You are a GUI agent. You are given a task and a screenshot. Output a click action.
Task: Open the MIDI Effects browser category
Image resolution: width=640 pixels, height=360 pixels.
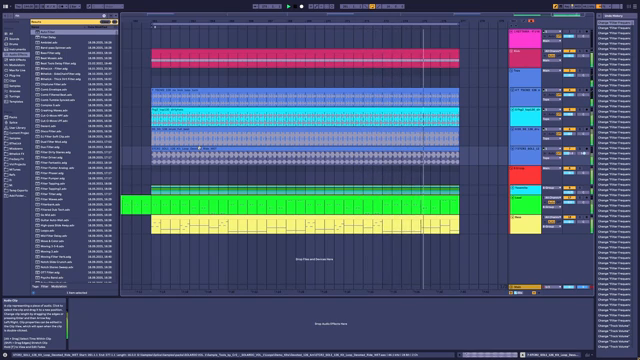click(x=17, y=60)
